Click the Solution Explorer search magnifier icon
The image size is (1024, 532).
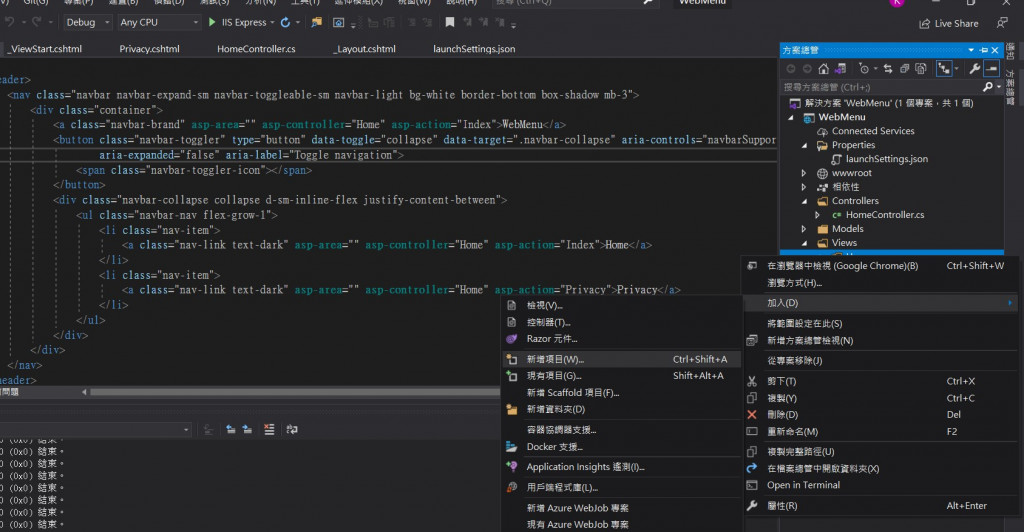point(987,87)
